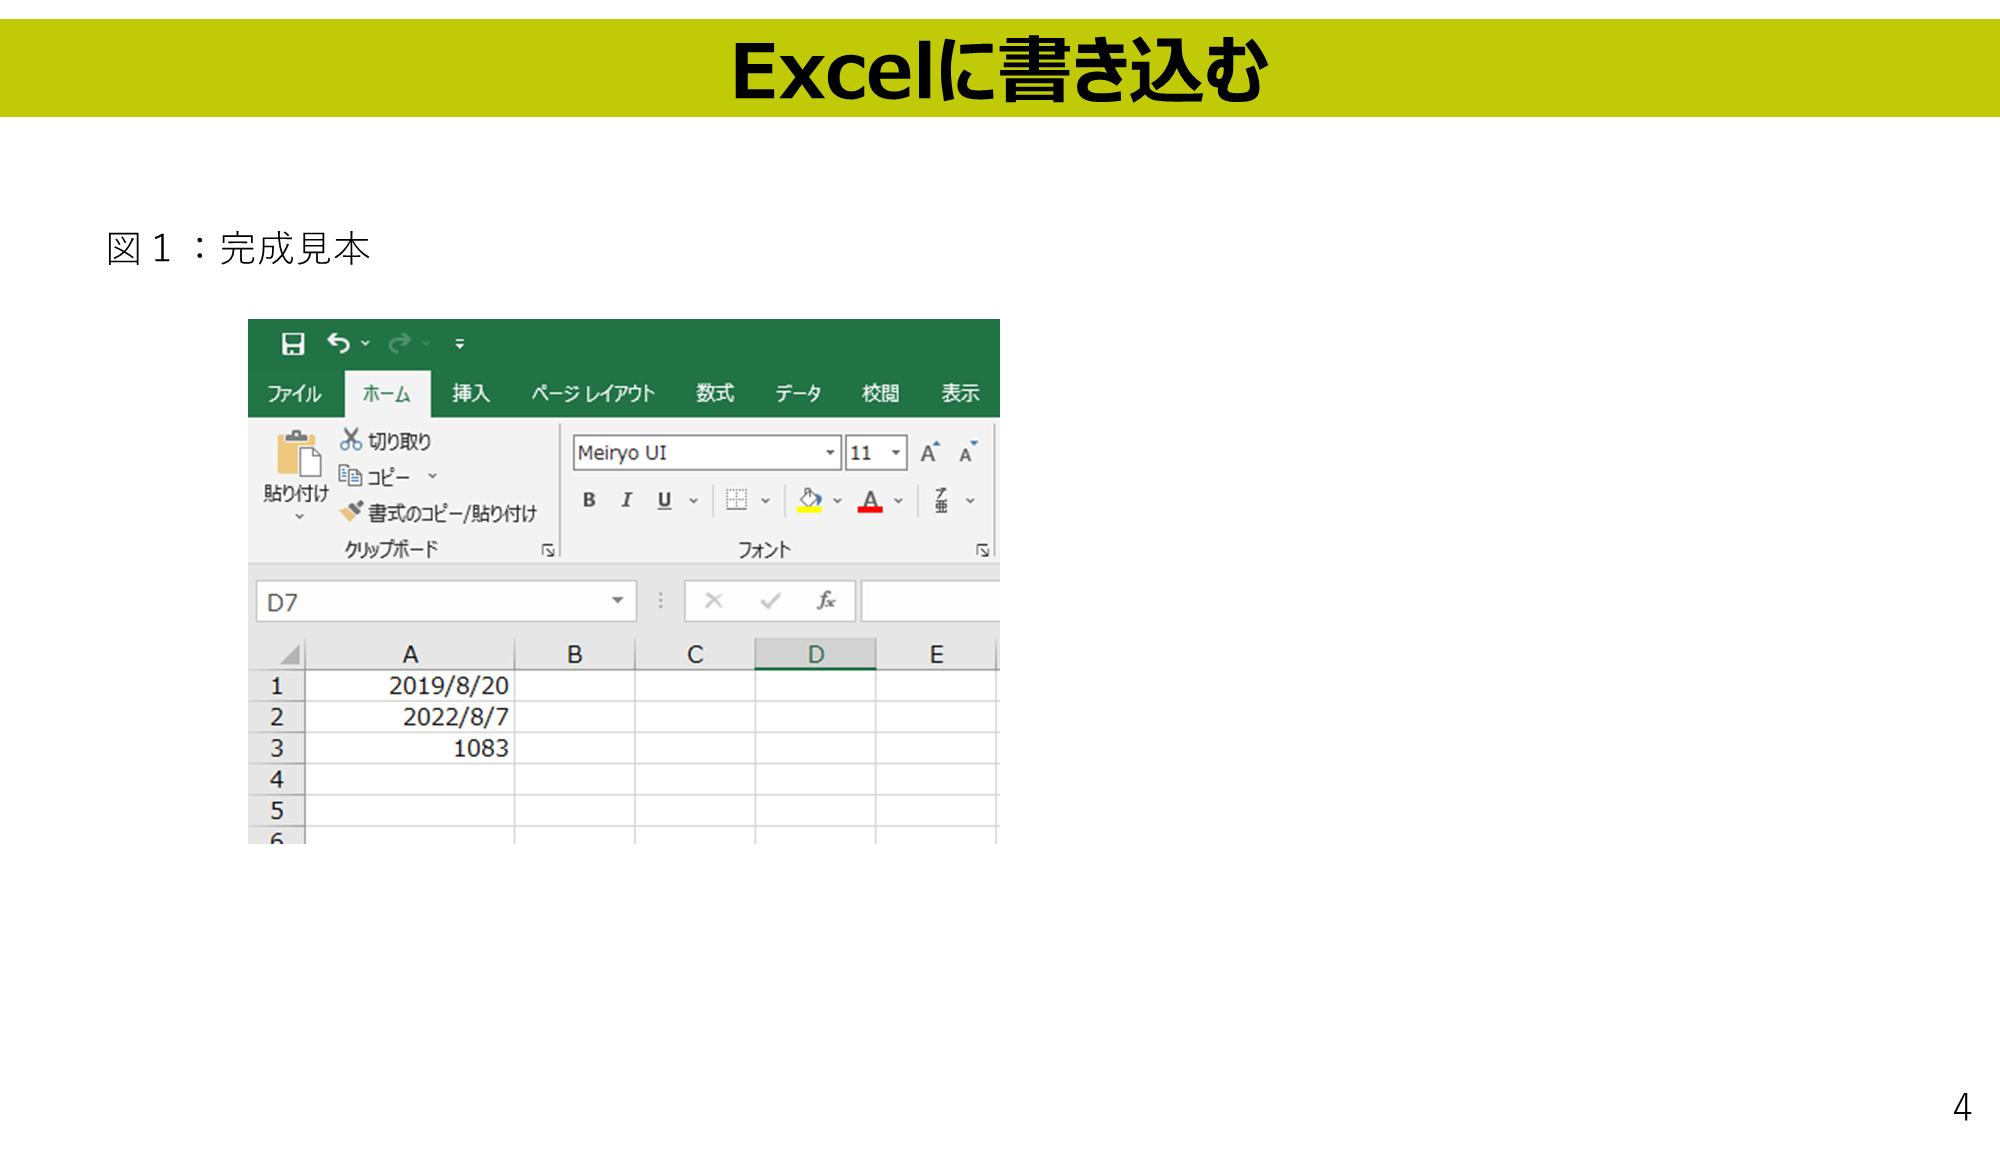2000x1156 pixels.
Task: Click 書式のコピー/貼り付け format painter
Action: pyautogui.click(x=438, y=513)
